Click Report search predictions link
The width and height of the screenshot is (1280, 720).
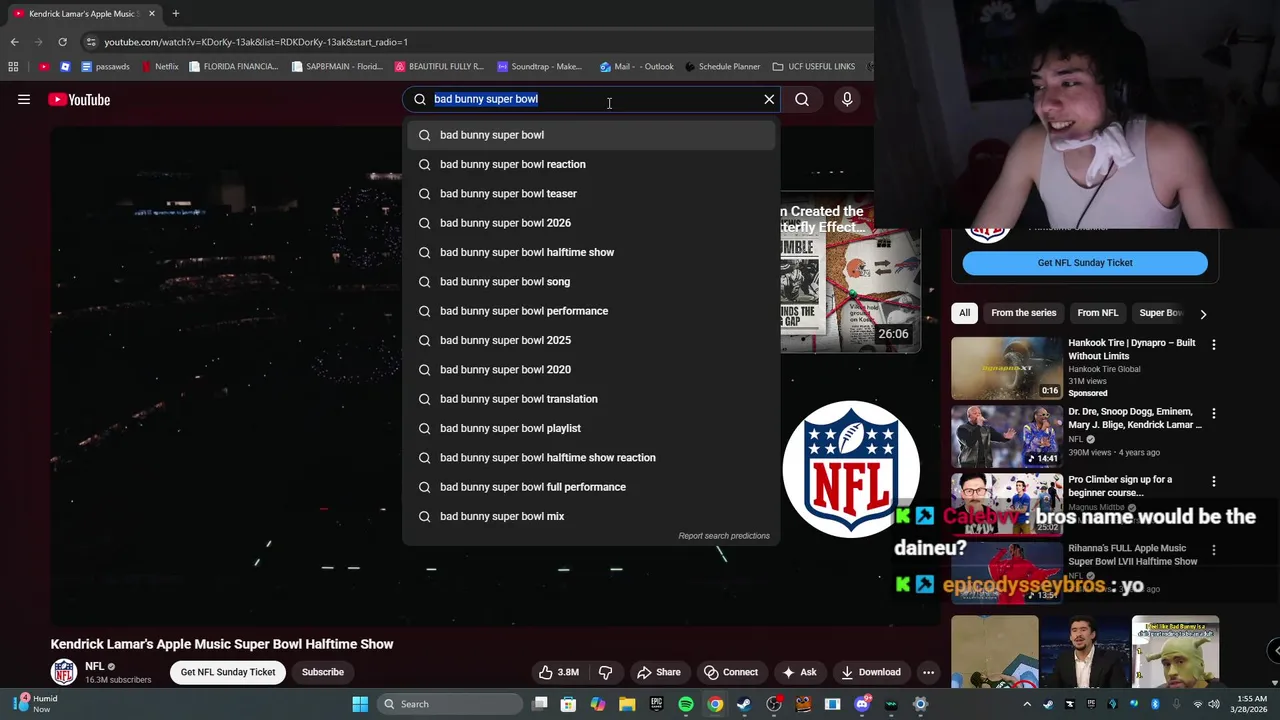[x=724, y=536]
